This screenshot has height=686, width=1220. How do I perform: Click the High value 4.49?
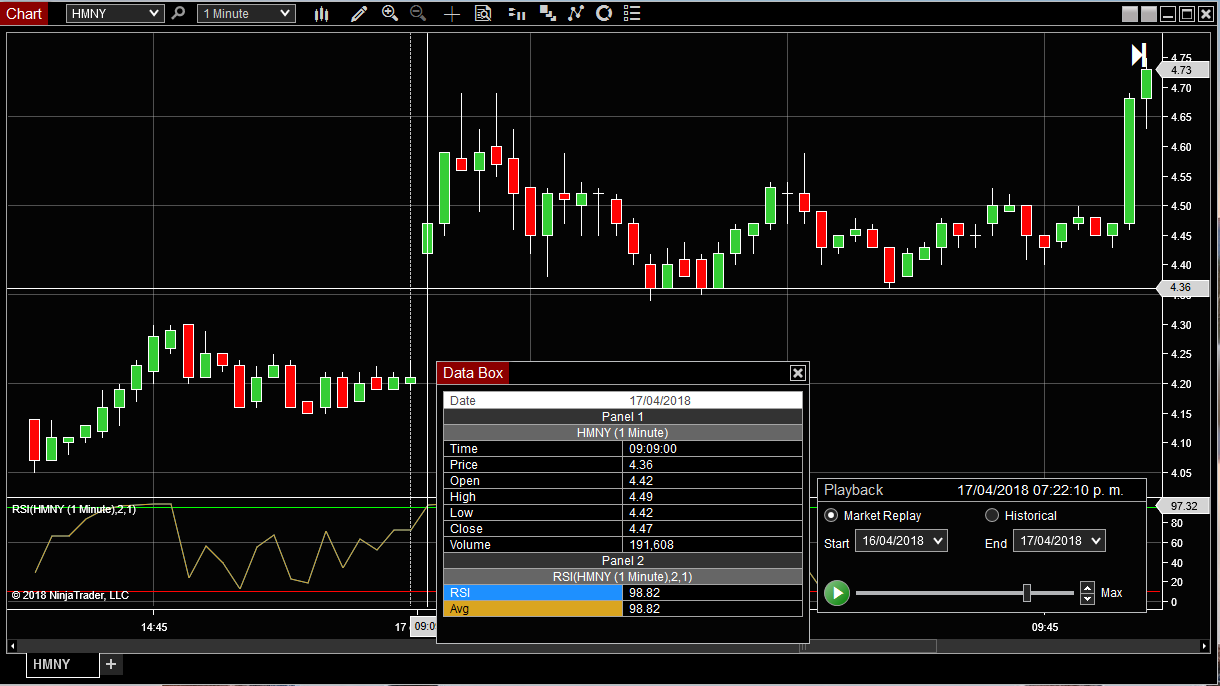[641, 497]
